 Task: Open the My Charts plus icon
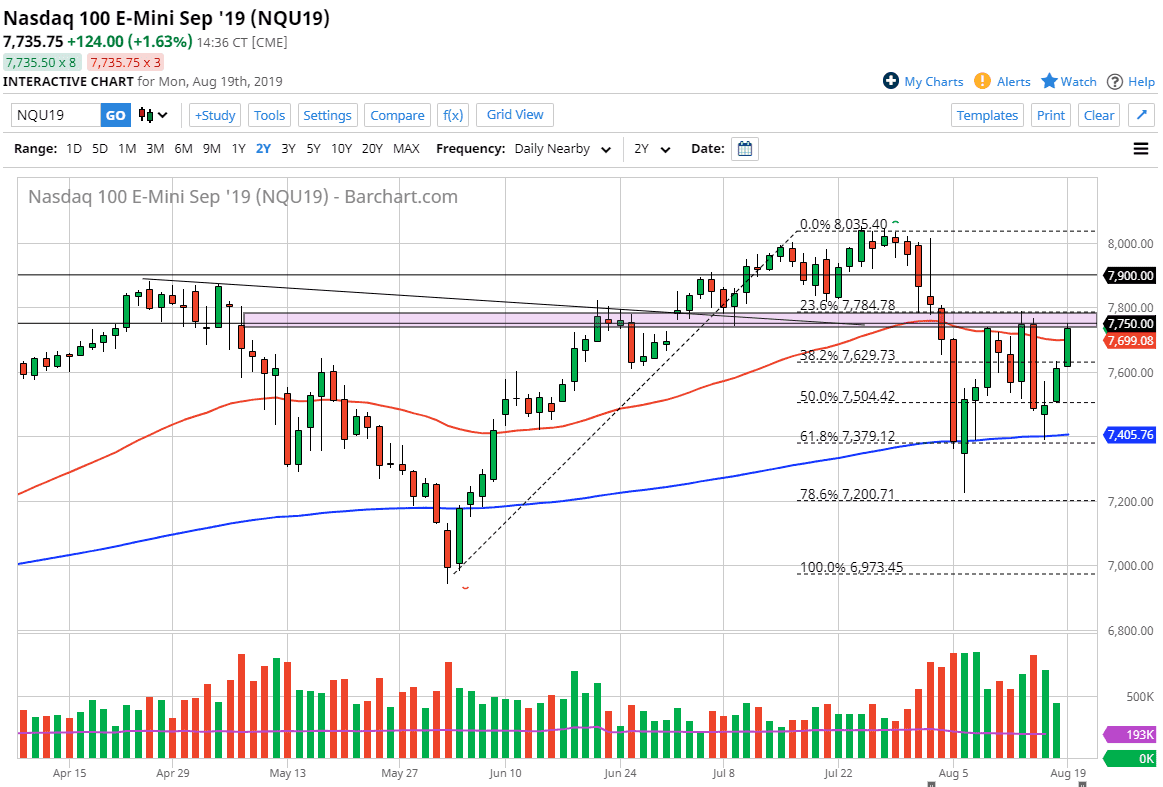890,81
